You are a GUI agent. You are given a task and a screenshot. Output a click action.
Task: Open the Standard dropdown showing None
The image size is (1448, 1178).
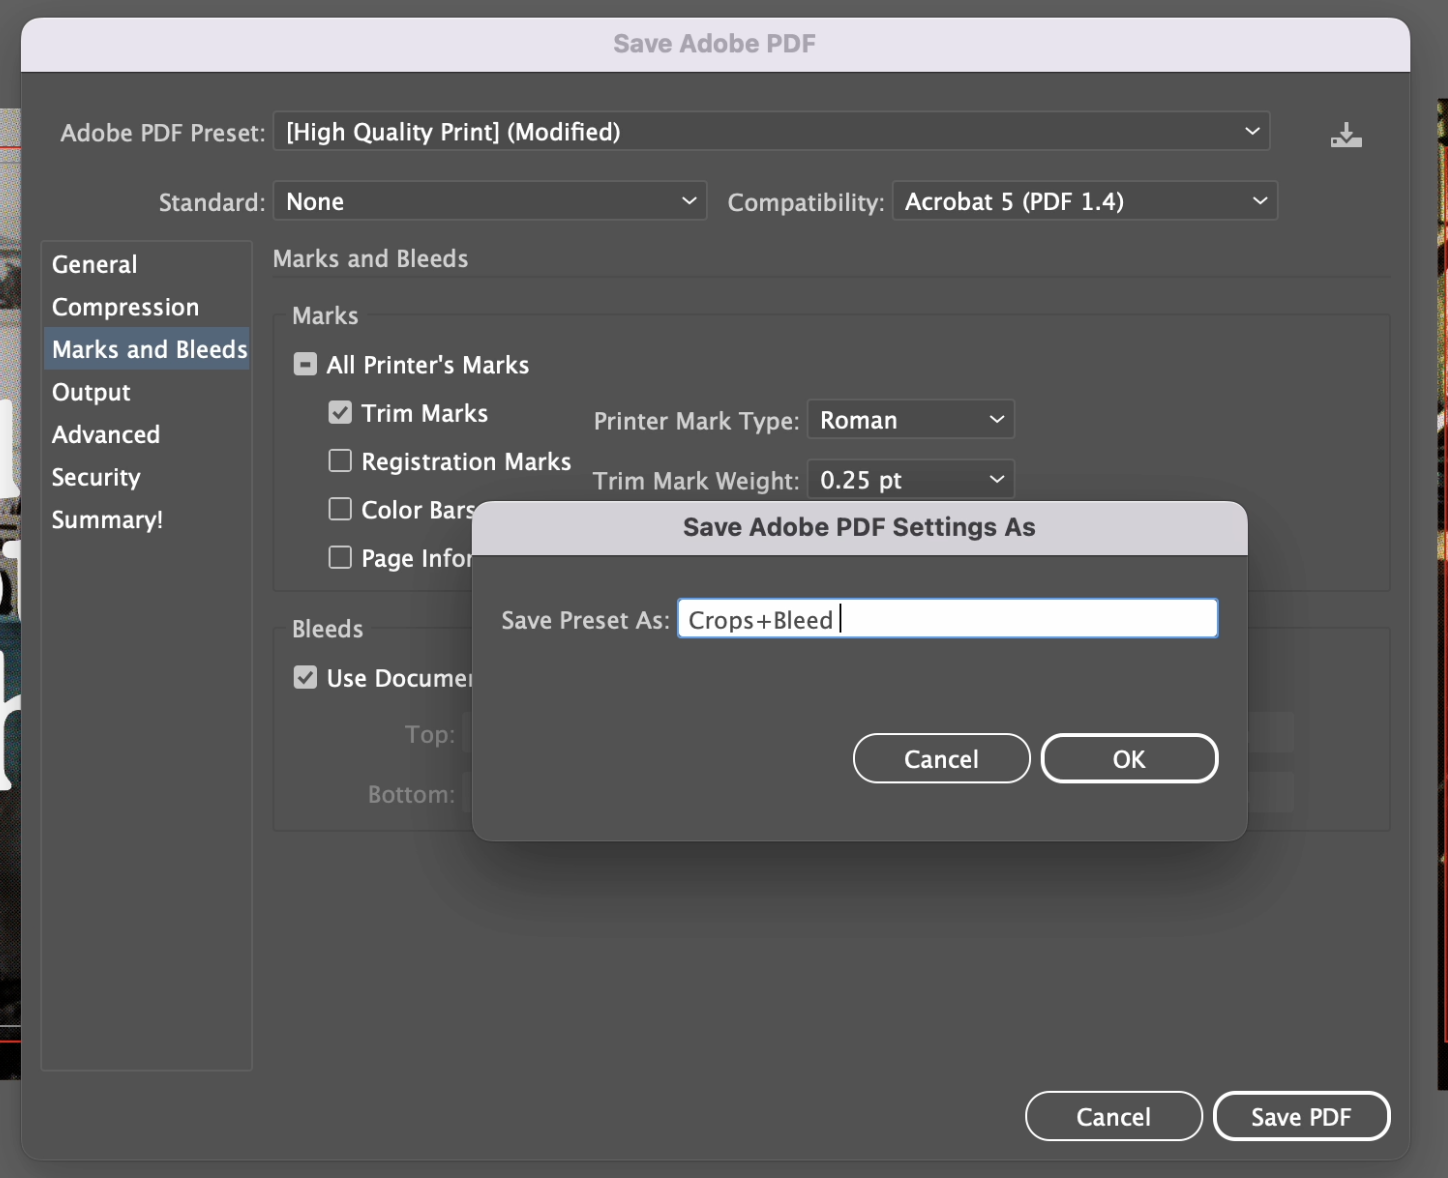490,201
